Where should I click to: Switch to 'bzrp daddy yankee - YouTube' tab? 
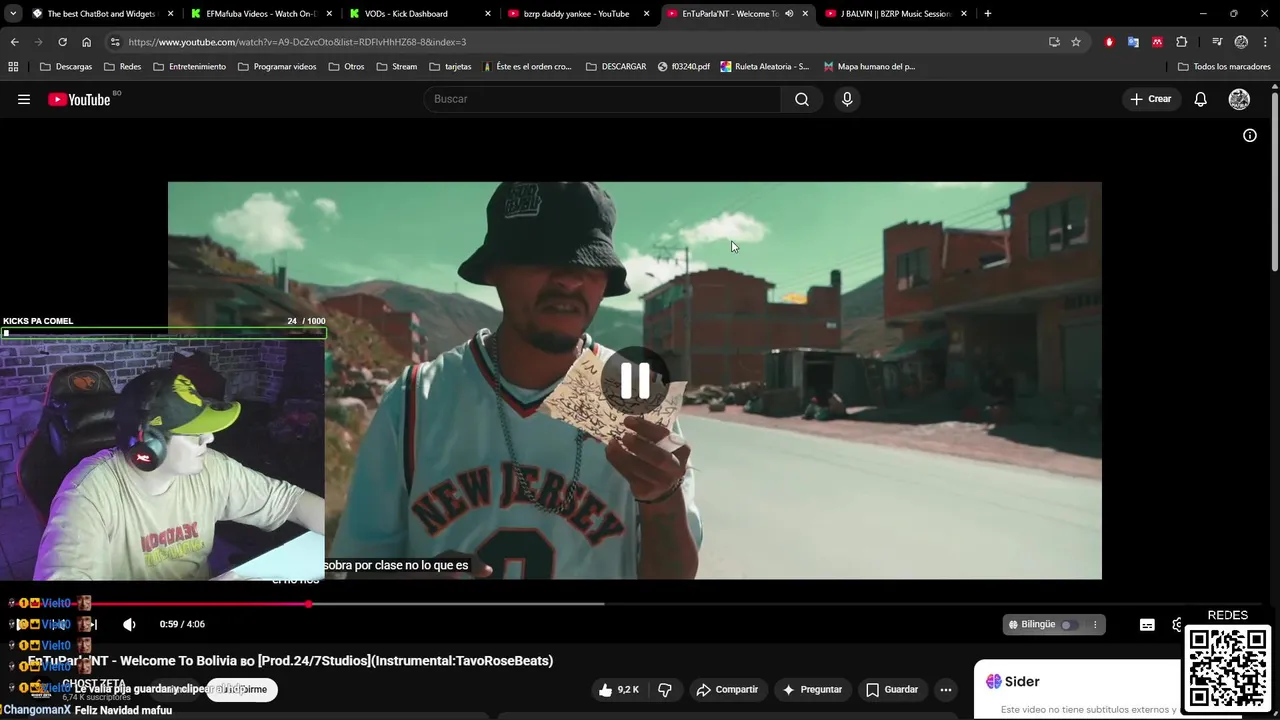580,14
